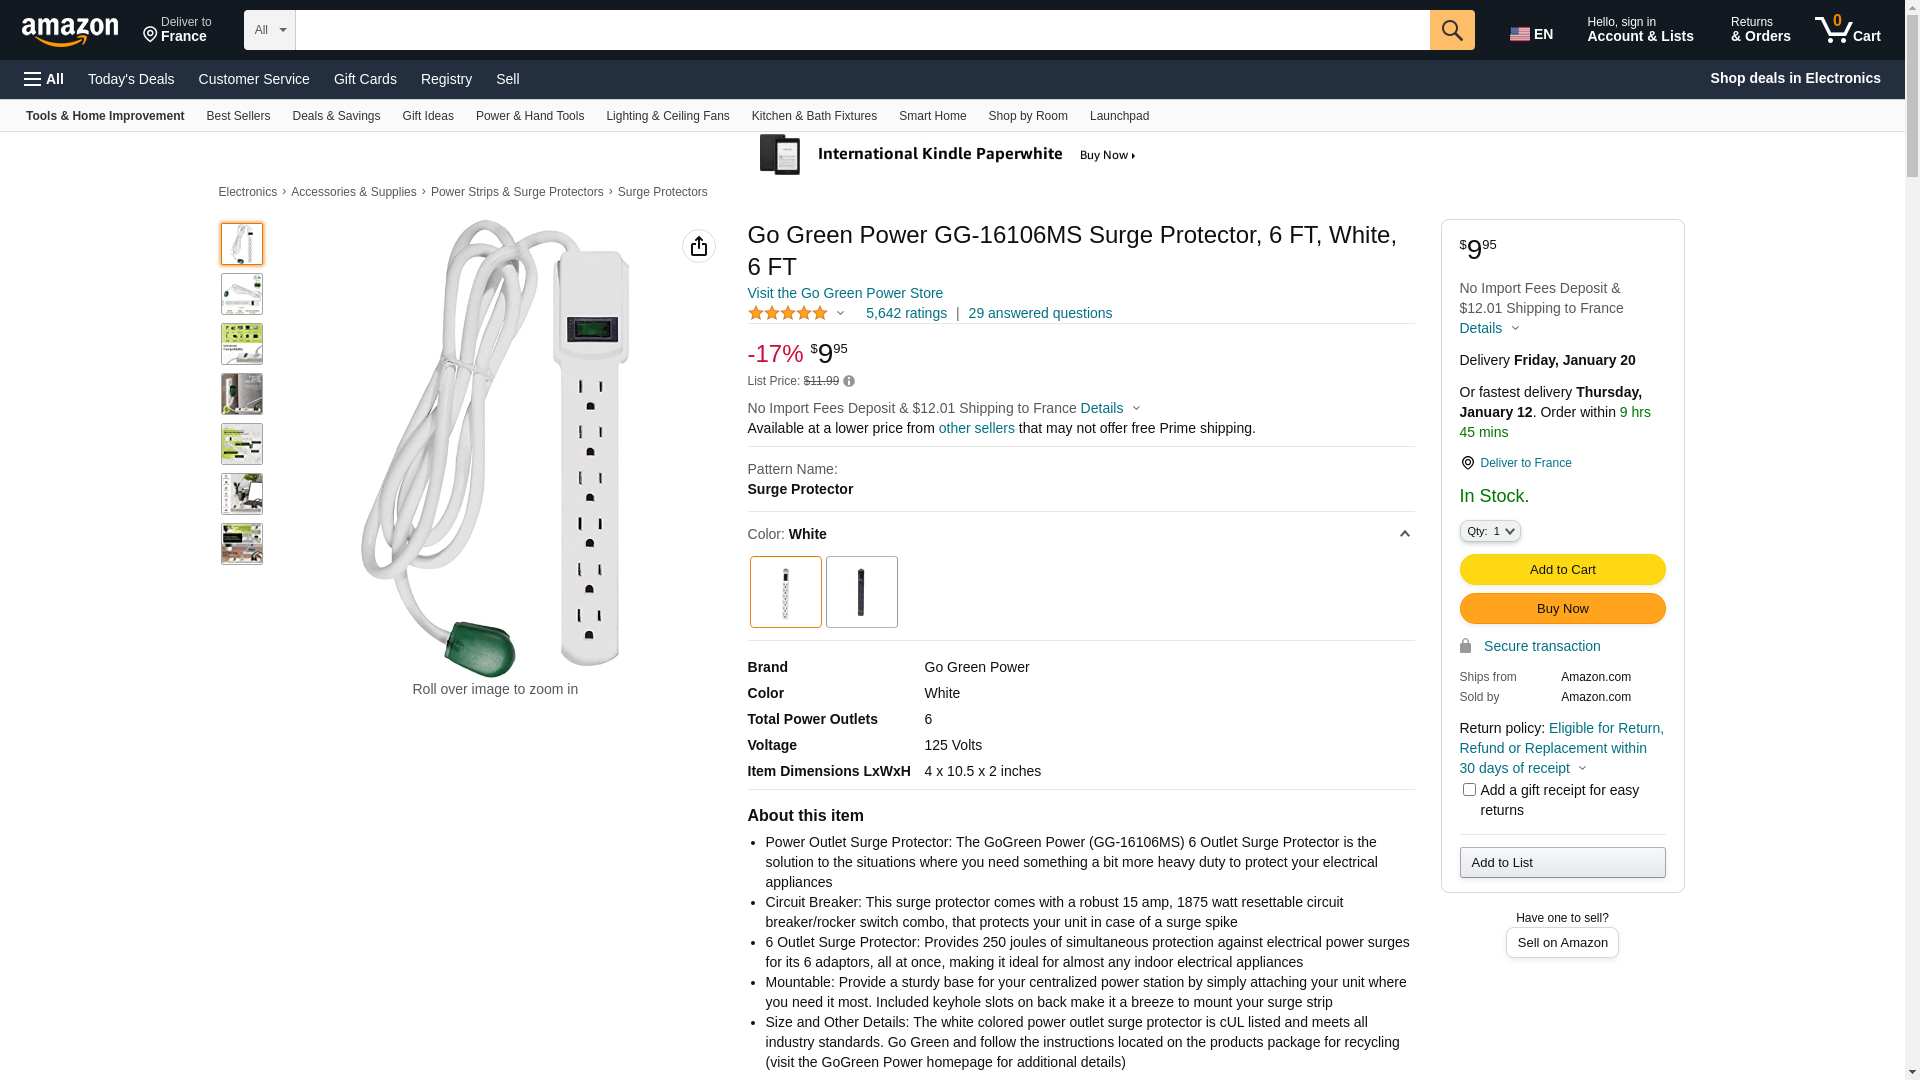Viewport: 1920px width, 1080px height.
Task: Click the Add to Cart button
Action: 1561,570
